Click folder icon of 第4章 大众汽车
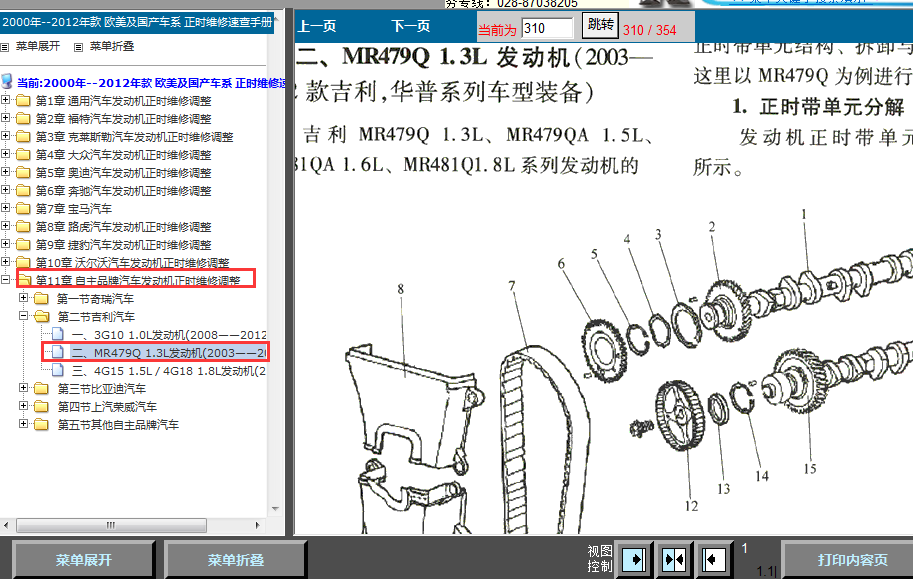This screenshot has width=913, height=579. pyautogui.click(x=23, y=155)
